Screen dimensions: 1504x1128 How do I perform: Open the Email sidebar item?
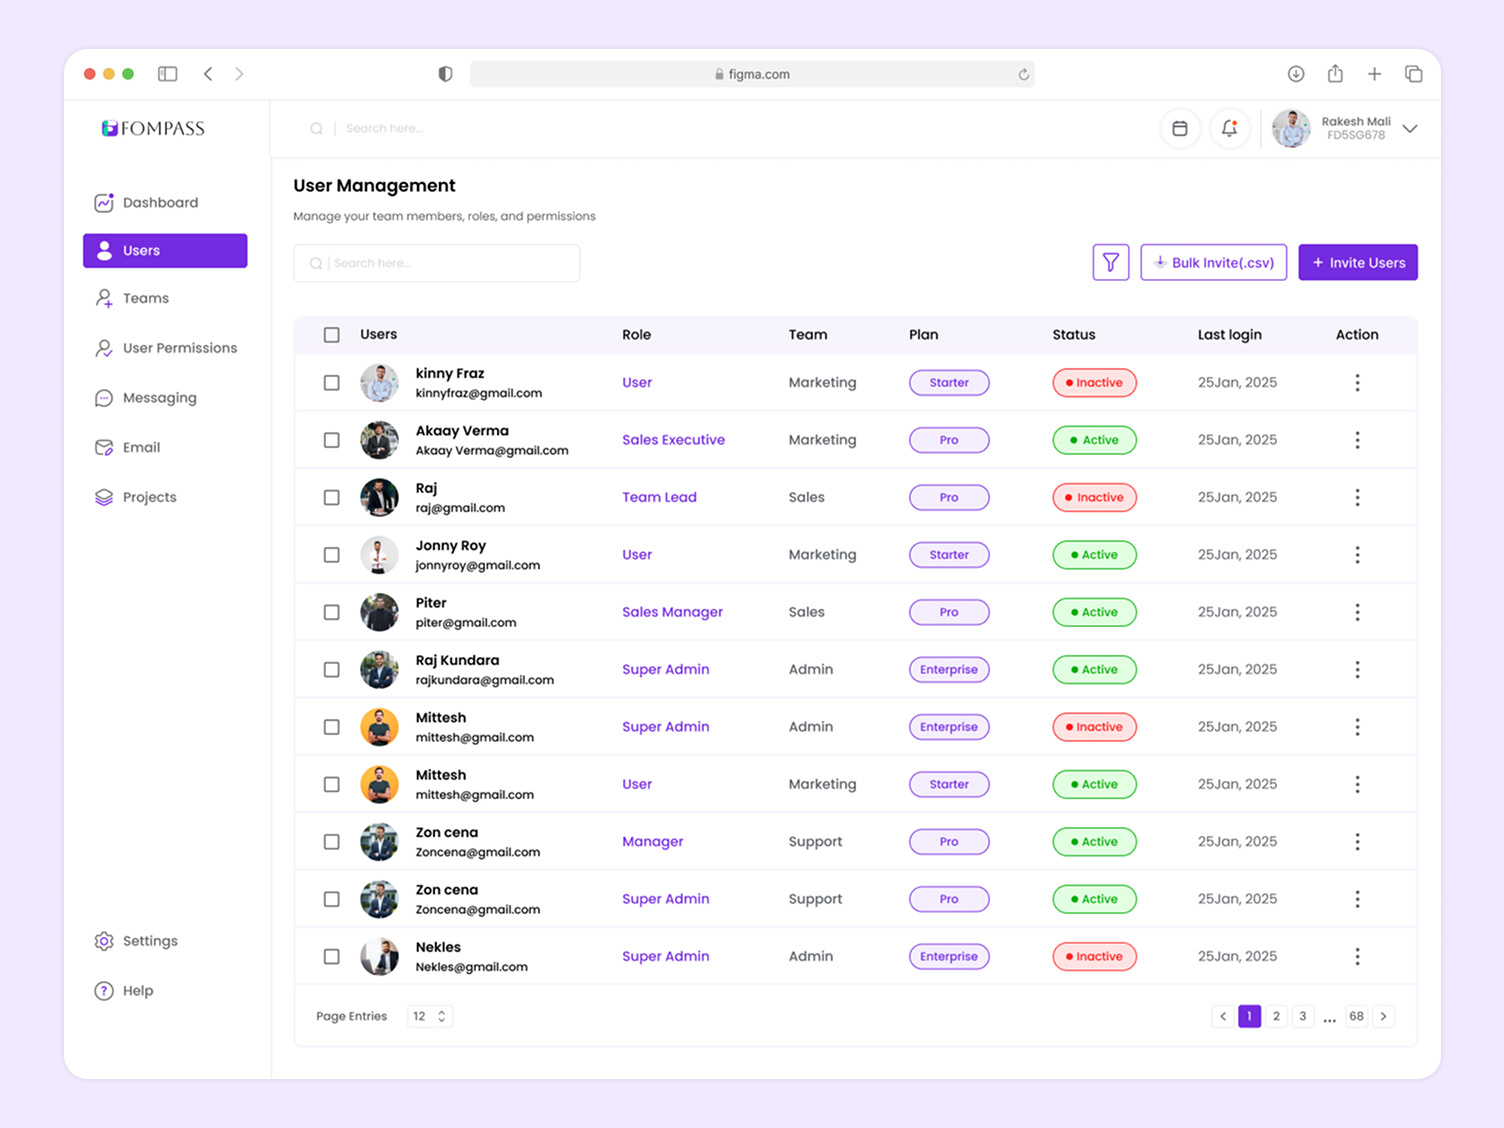tap(141, 447)
